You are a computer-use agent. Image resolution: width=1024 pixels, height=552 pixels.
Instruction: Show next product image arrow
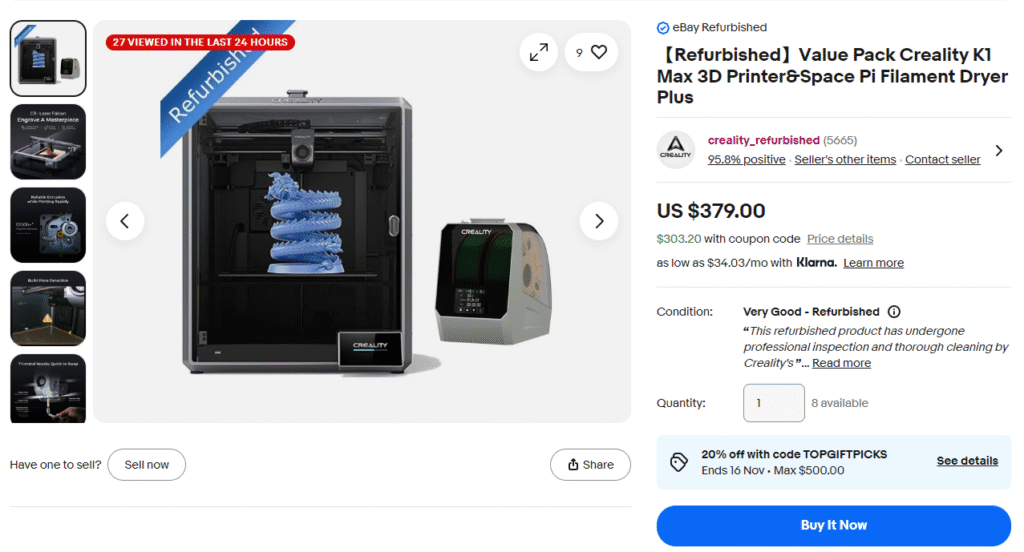pos(599,221)
